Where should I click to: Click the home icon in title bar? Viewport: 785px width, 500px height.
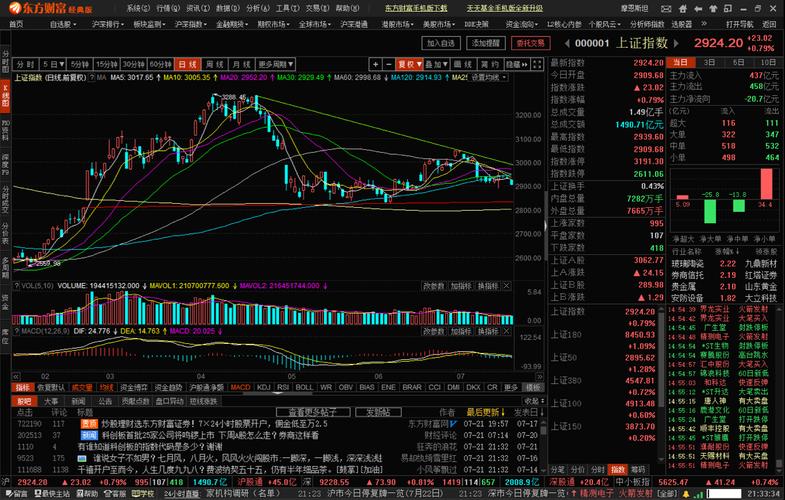tap(682, 9)
